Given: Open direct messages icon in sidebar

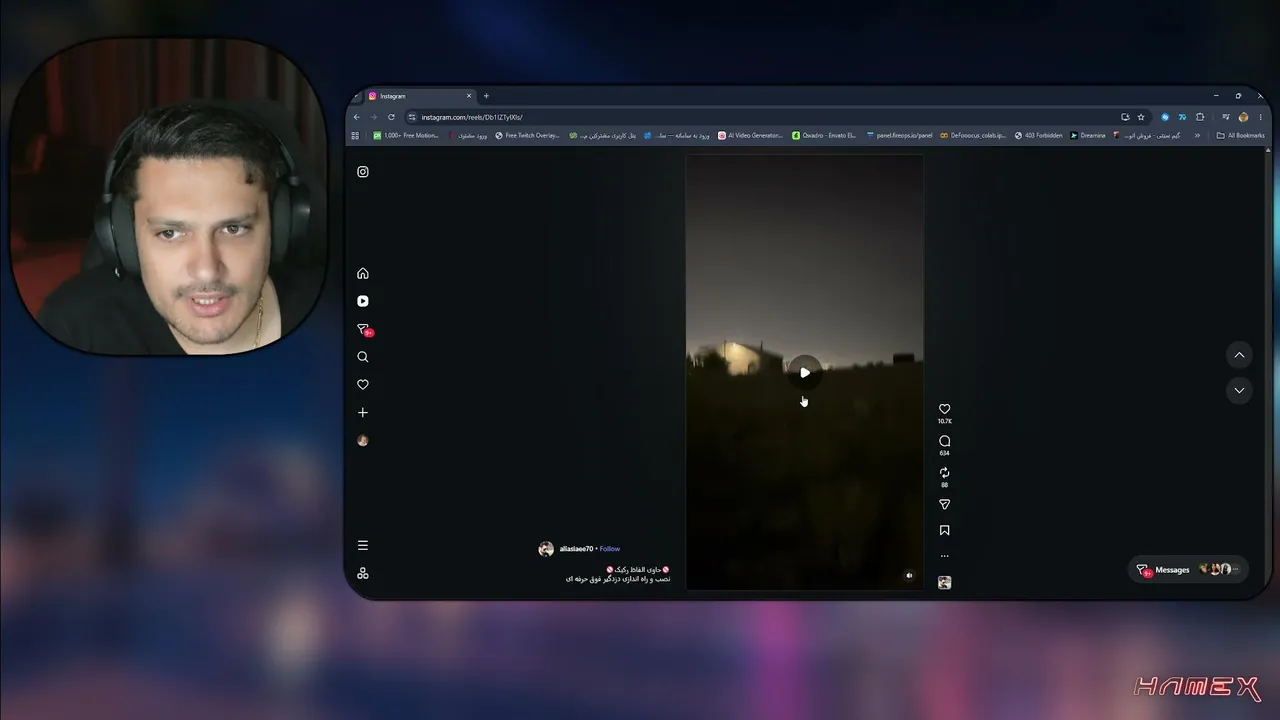Looking at the screenshot, I should click(364, 329).
